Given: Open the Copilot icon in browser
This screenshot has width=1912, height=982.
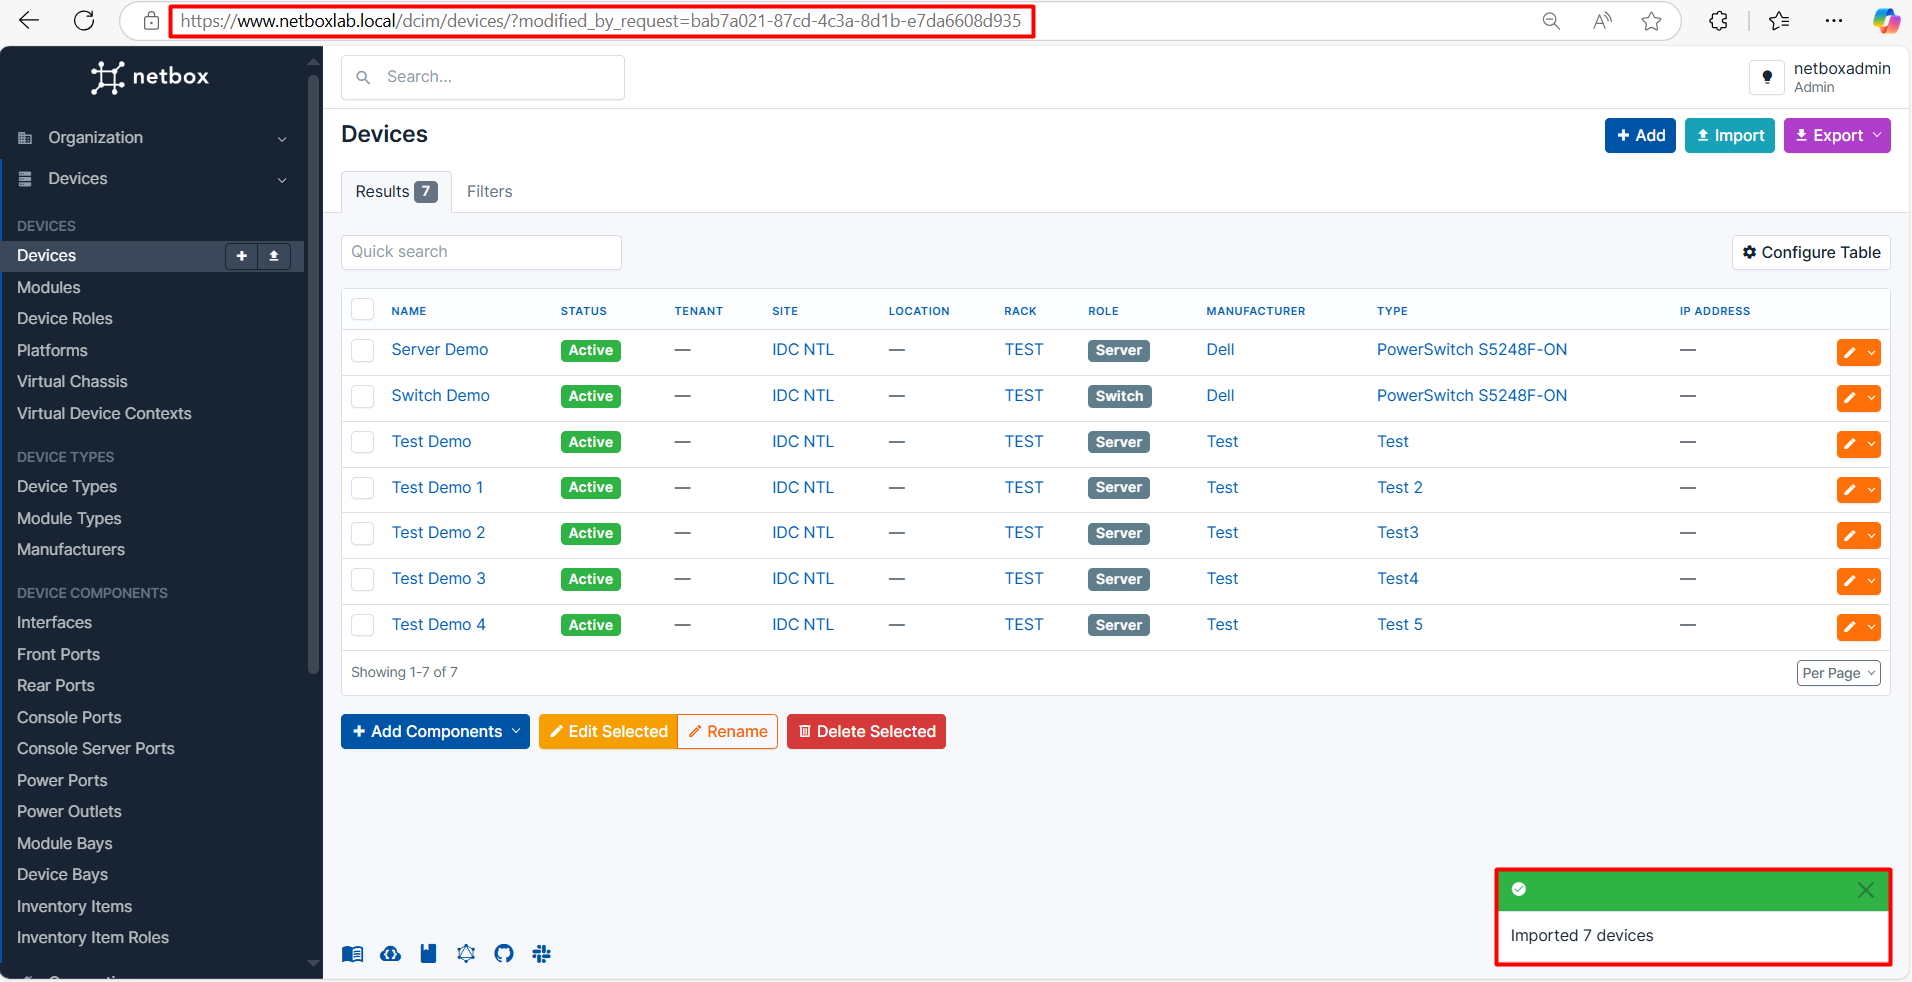Looking at the screenshot, I should (1886, 21).
